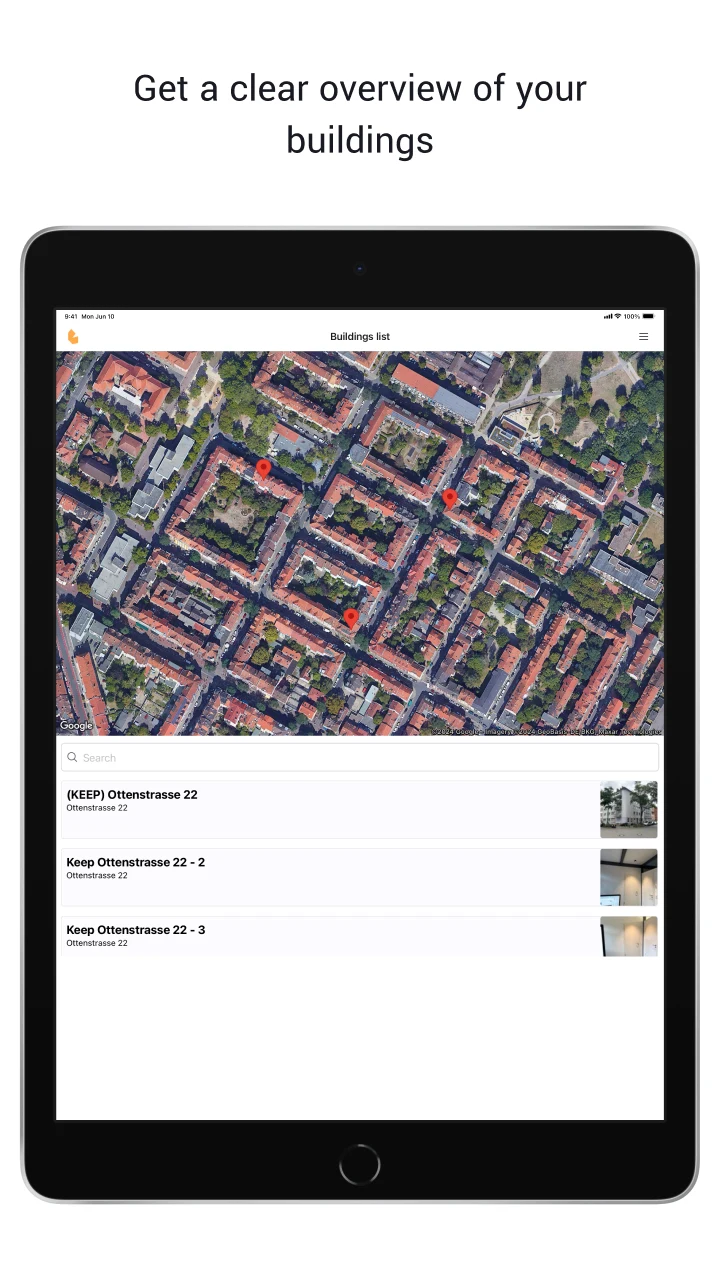Viewport: 721px width, 1280px height.
Task: Select the rightmost red map pin
Action: (450, 497)
